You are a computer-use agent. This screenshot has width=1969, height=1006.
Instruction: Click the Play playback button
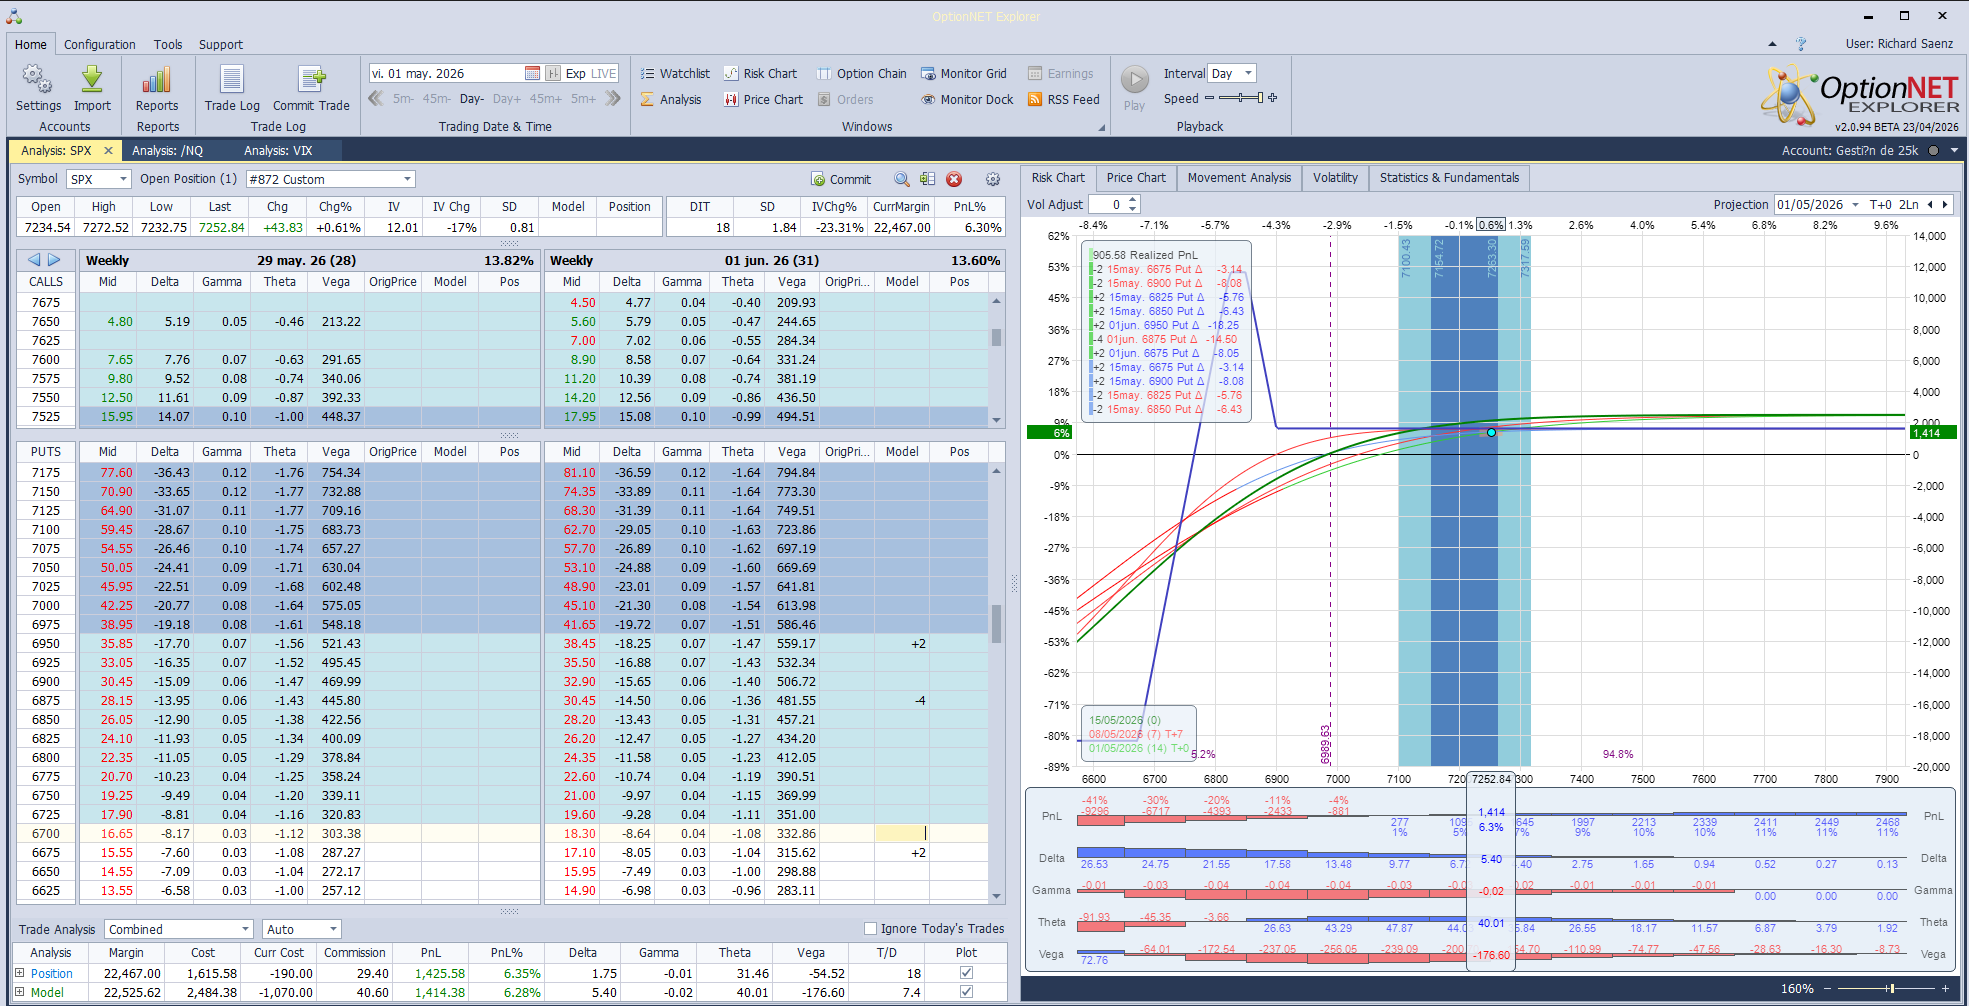click(x=1134, y=79)
